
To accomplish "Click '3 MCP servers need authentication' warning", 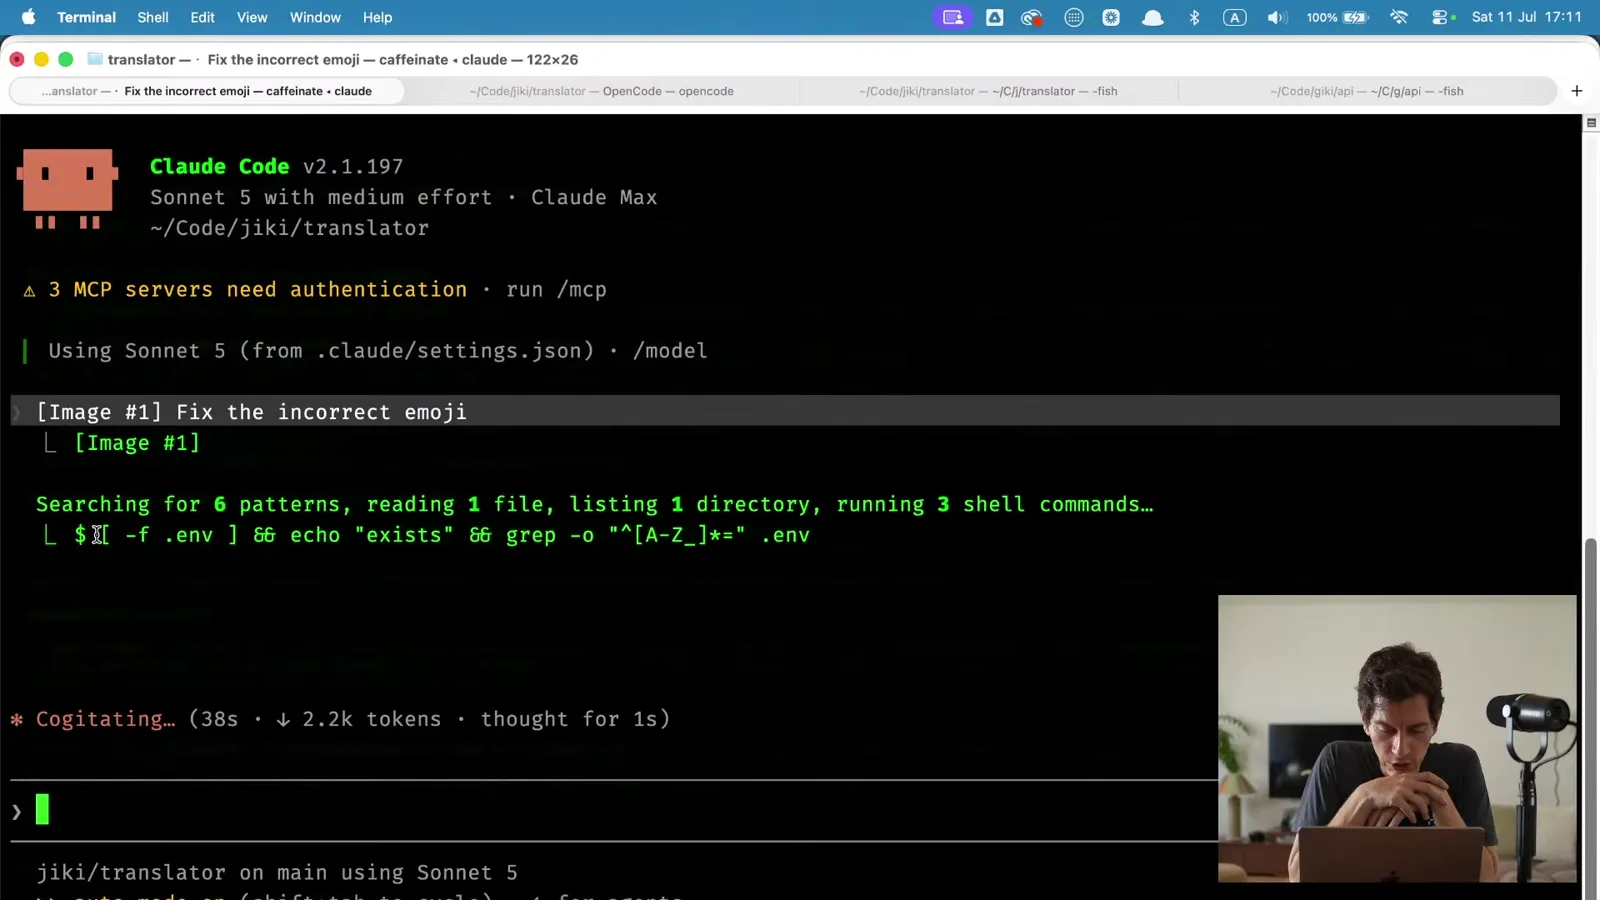I will 258,289.
